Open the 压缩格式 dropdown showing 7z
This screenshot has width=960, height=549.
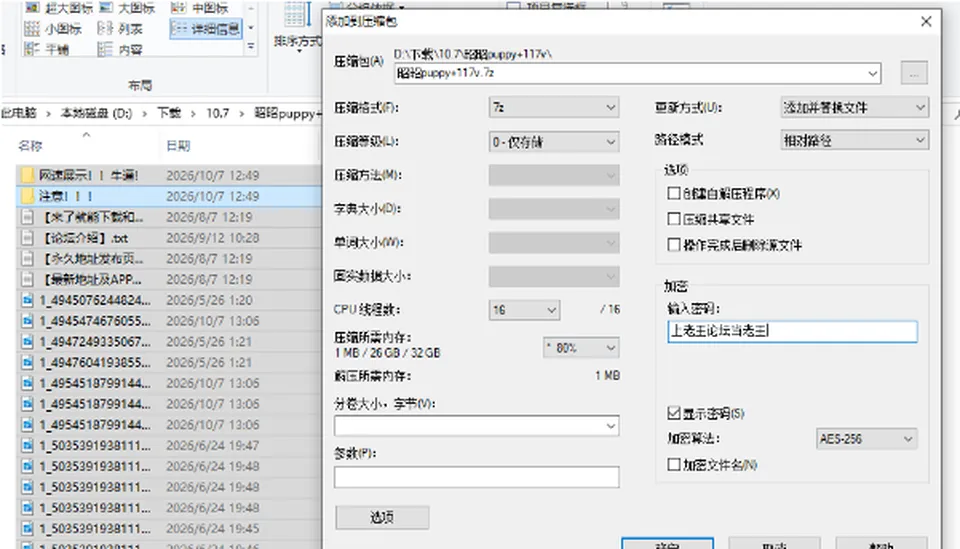pyautogui.click(x=553, y=107)
